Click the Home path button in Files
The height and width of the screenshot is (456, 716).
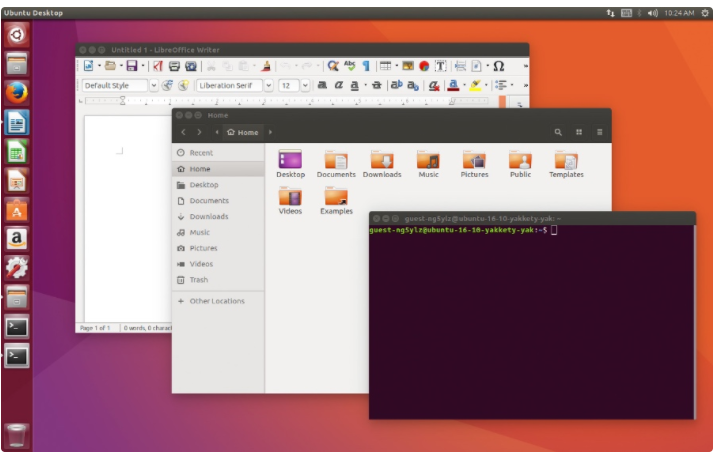(x=242, y=132)
